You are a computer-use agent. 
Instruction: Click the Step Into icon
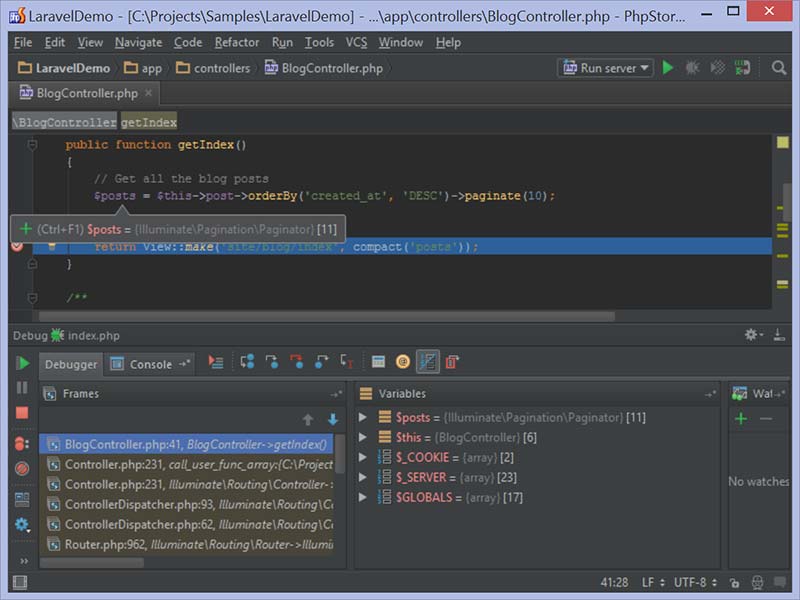coord(272,362)
